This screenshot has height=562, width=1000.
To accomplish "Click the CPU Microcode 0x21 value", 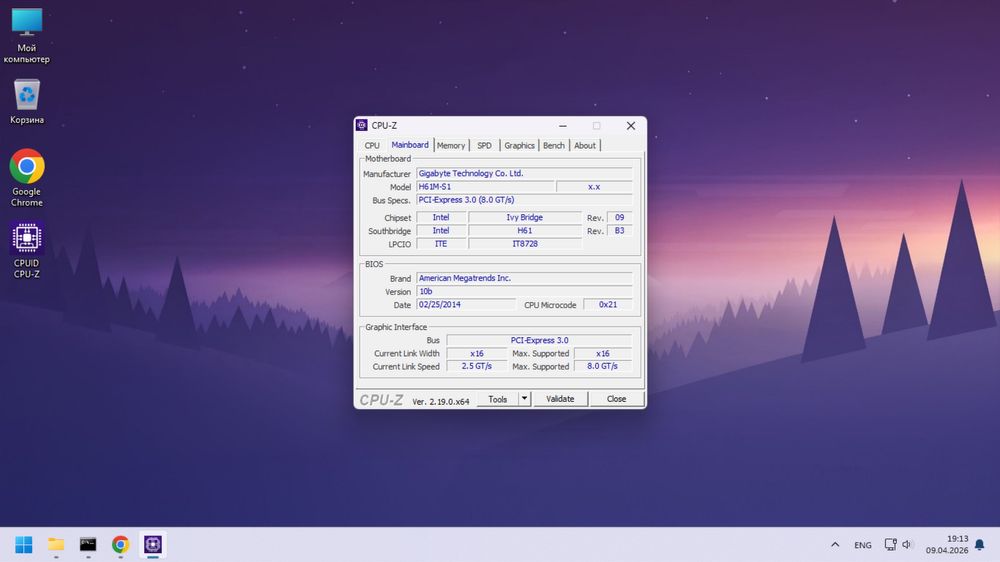I will click(608, 305).
